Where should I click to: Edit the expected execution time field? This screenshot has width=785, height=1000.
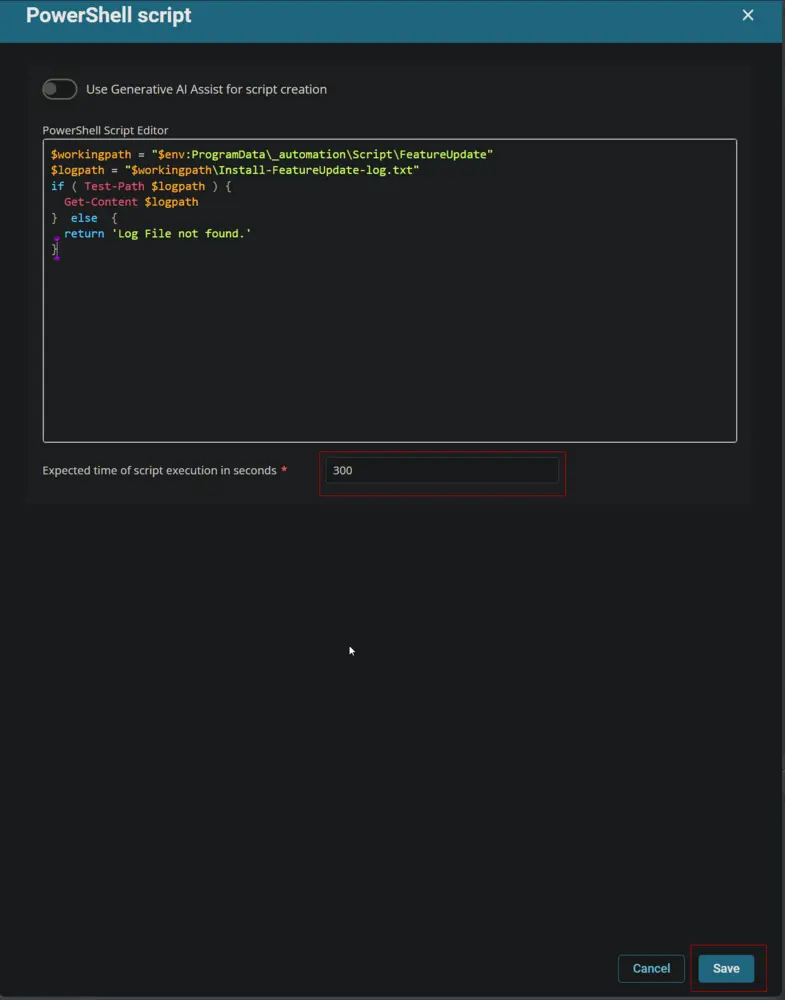pos(442,471)
